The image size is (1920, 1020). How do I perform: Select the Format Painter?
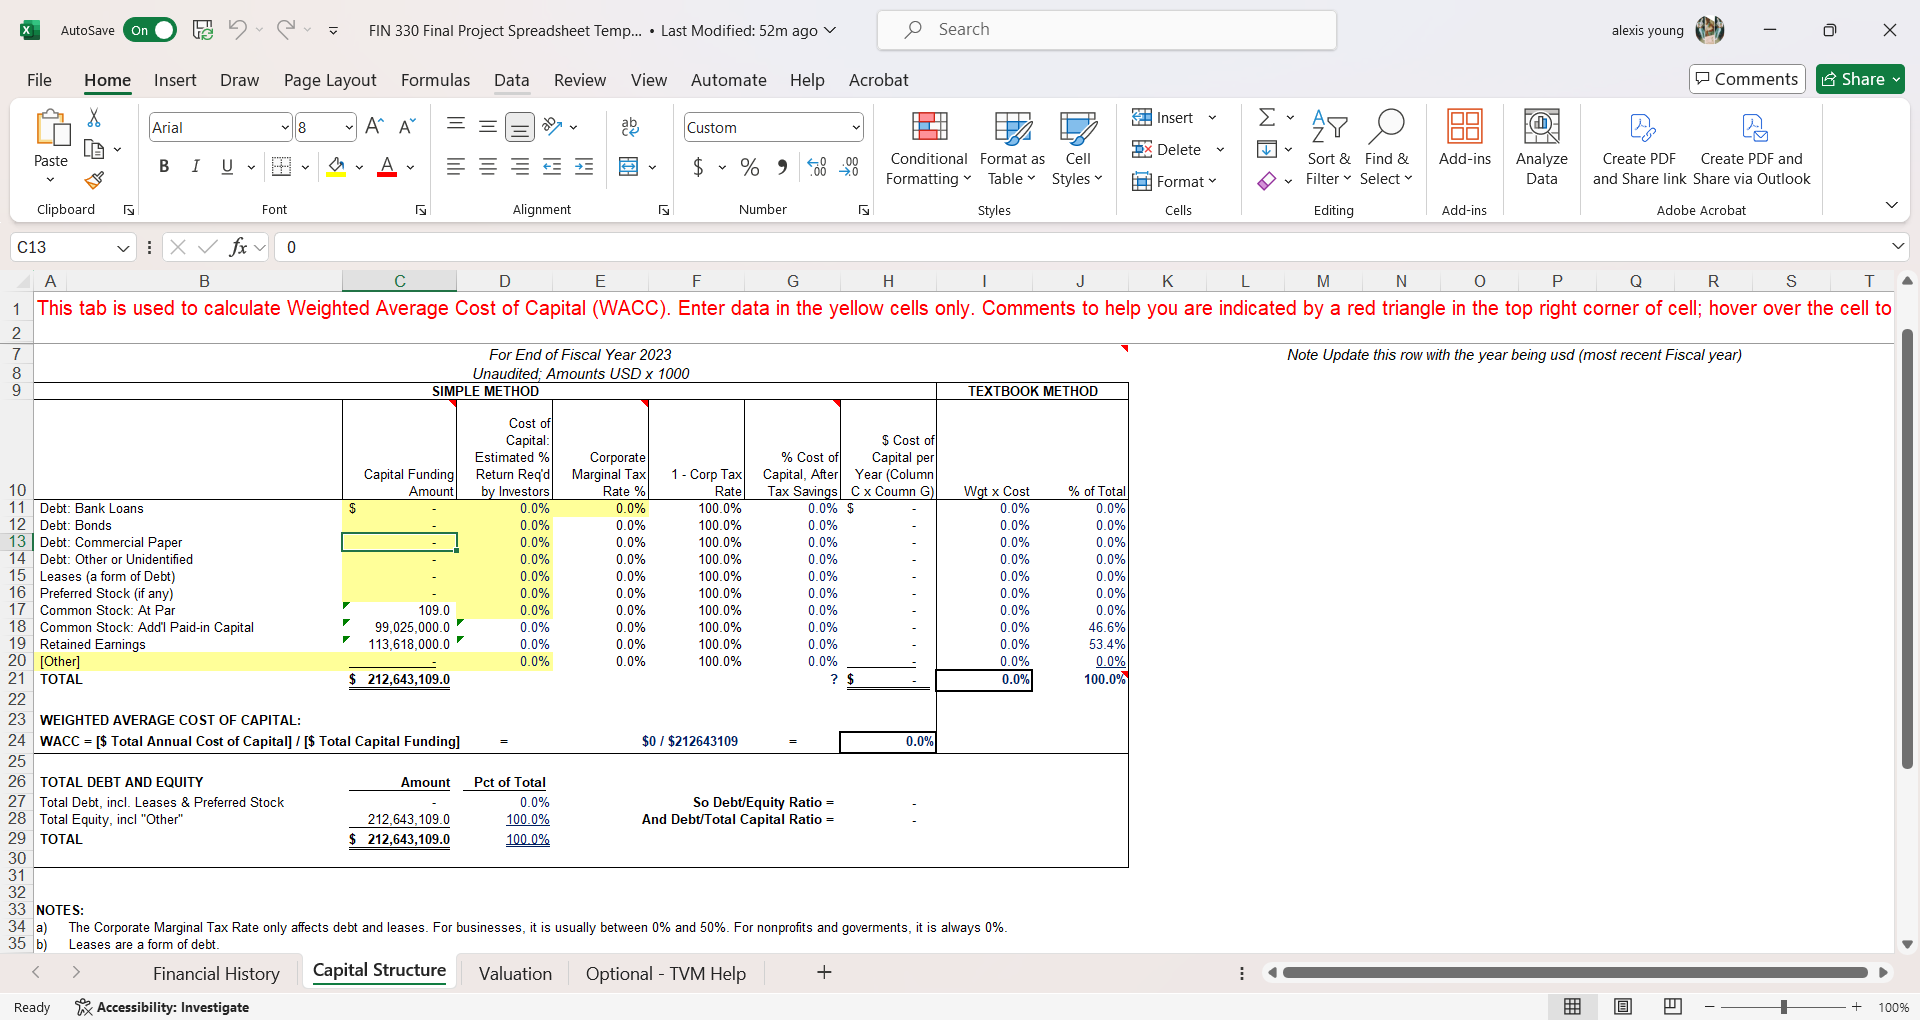pos(94,181)
